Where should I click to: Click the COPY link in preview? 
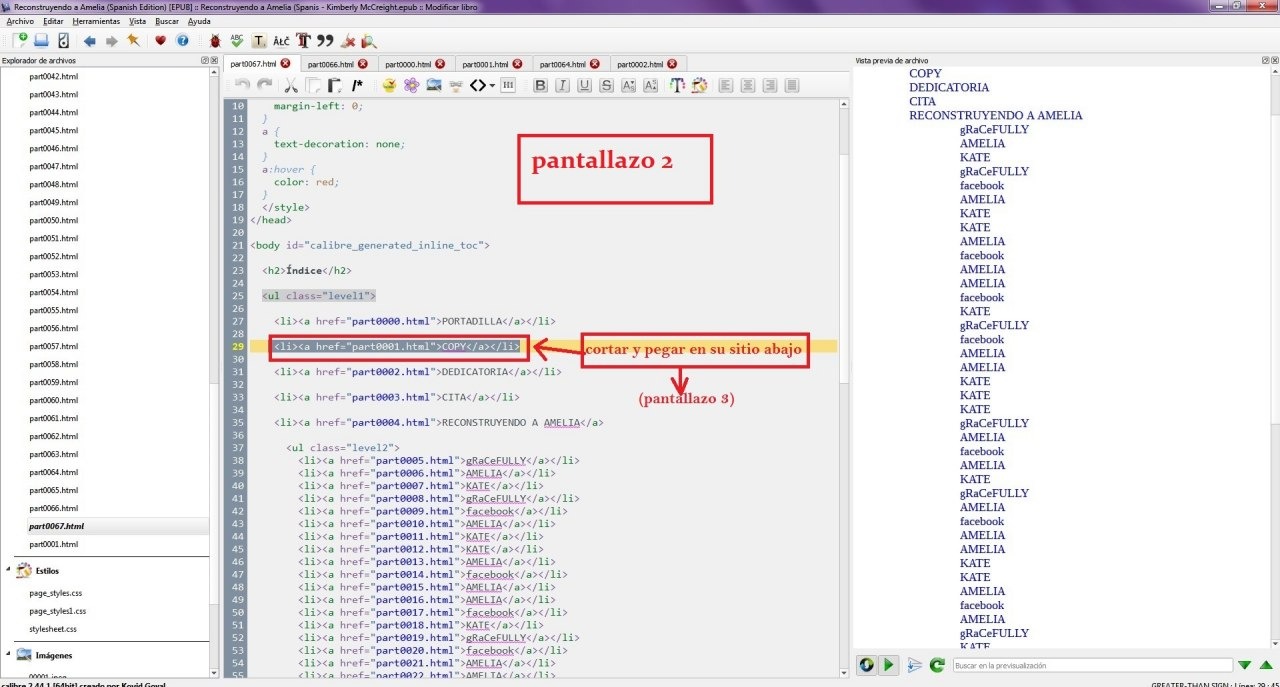(x=925, y=73)
